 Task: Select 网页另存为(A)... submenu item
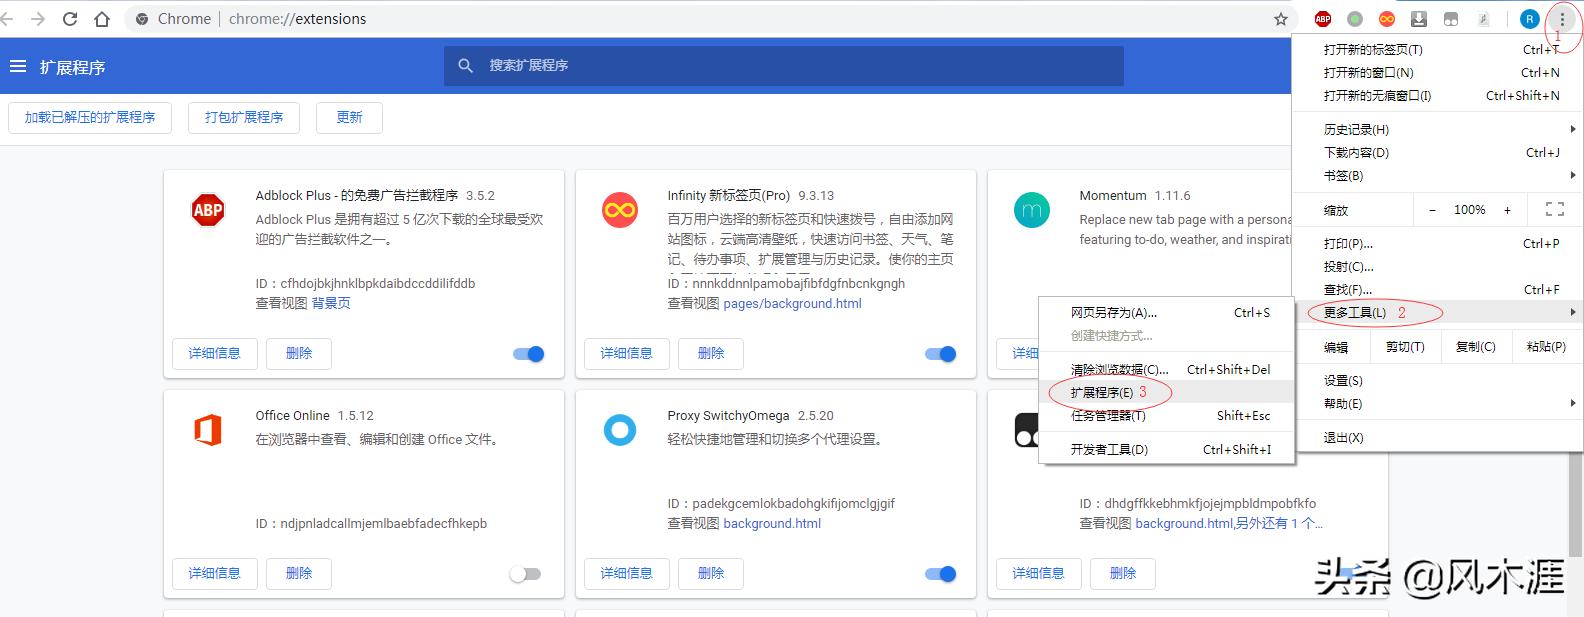click(x=1168, y=312)
